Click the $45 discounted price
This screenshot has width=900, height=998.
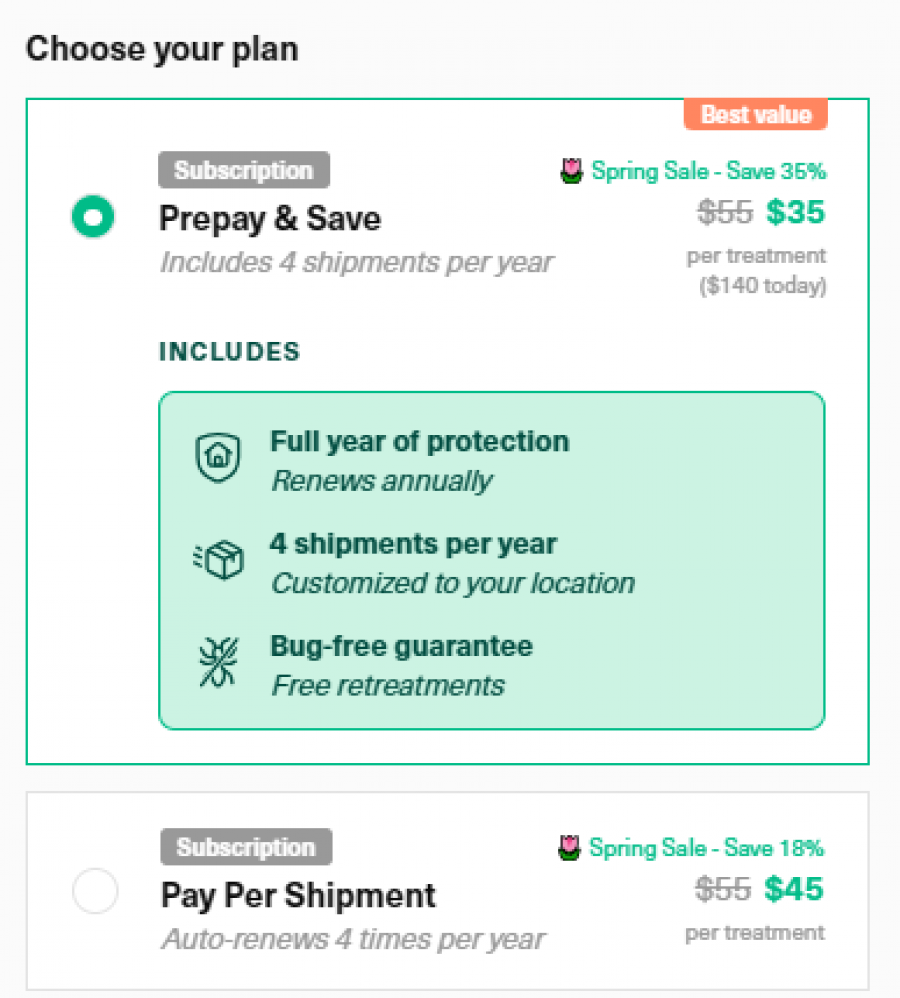point(794,889)
